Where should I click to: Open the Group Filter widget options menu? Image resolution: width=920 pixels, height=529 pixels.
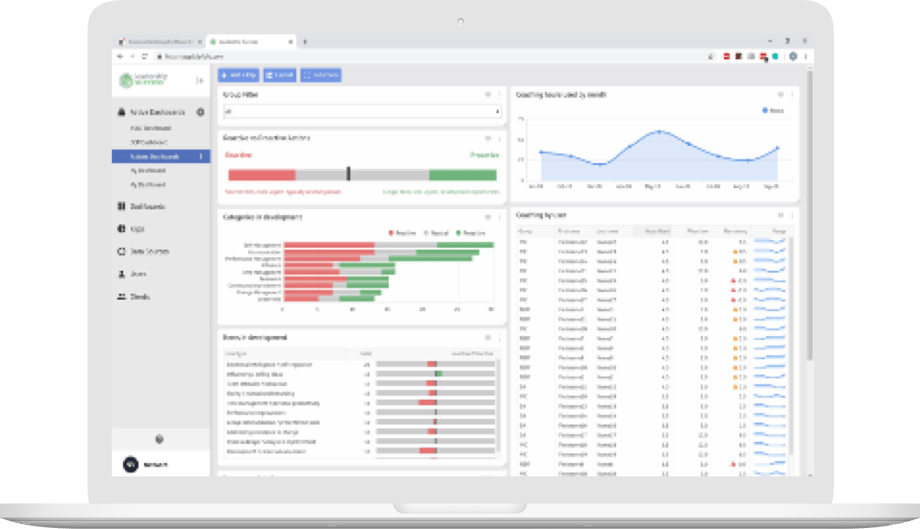pyautogui.click(x=499, y=94)
